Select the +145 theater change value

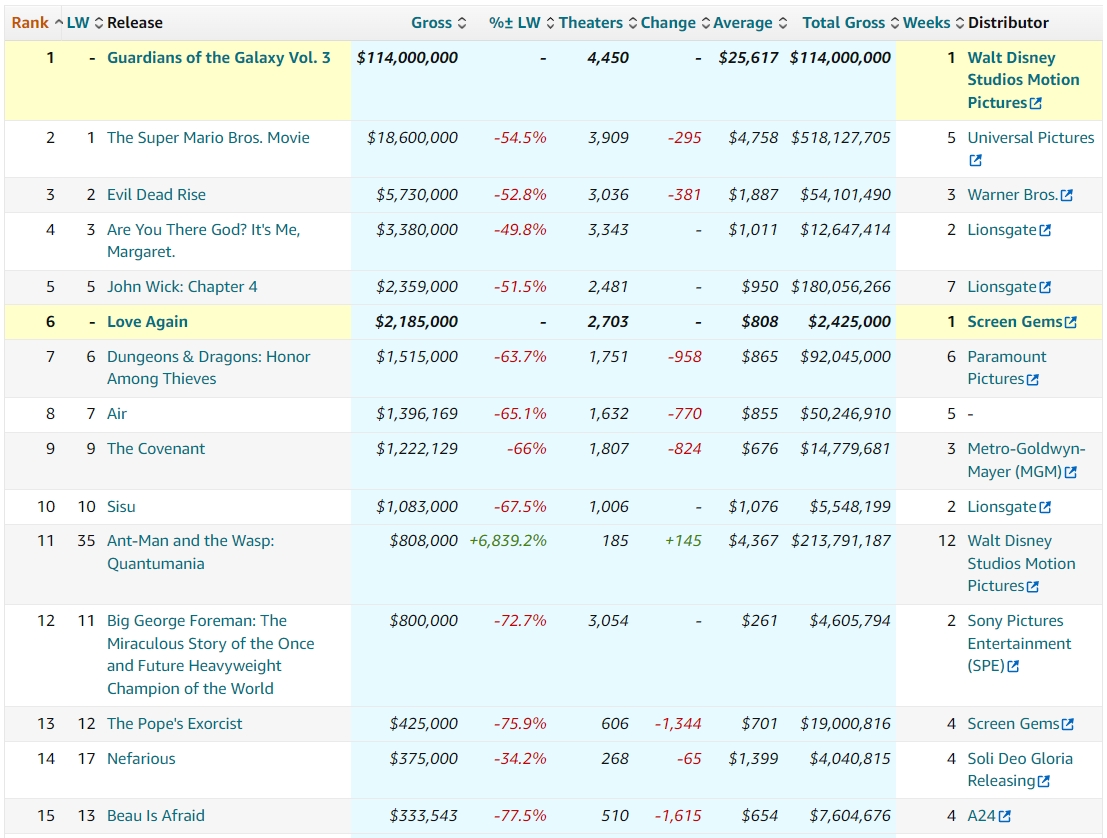tap(683, 541)
